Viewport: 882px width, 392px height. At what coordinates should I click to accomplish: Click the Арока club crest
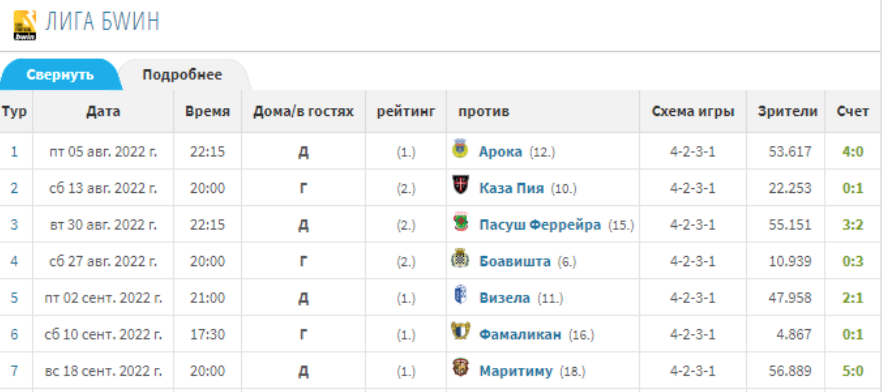click(x=460, y=149)
